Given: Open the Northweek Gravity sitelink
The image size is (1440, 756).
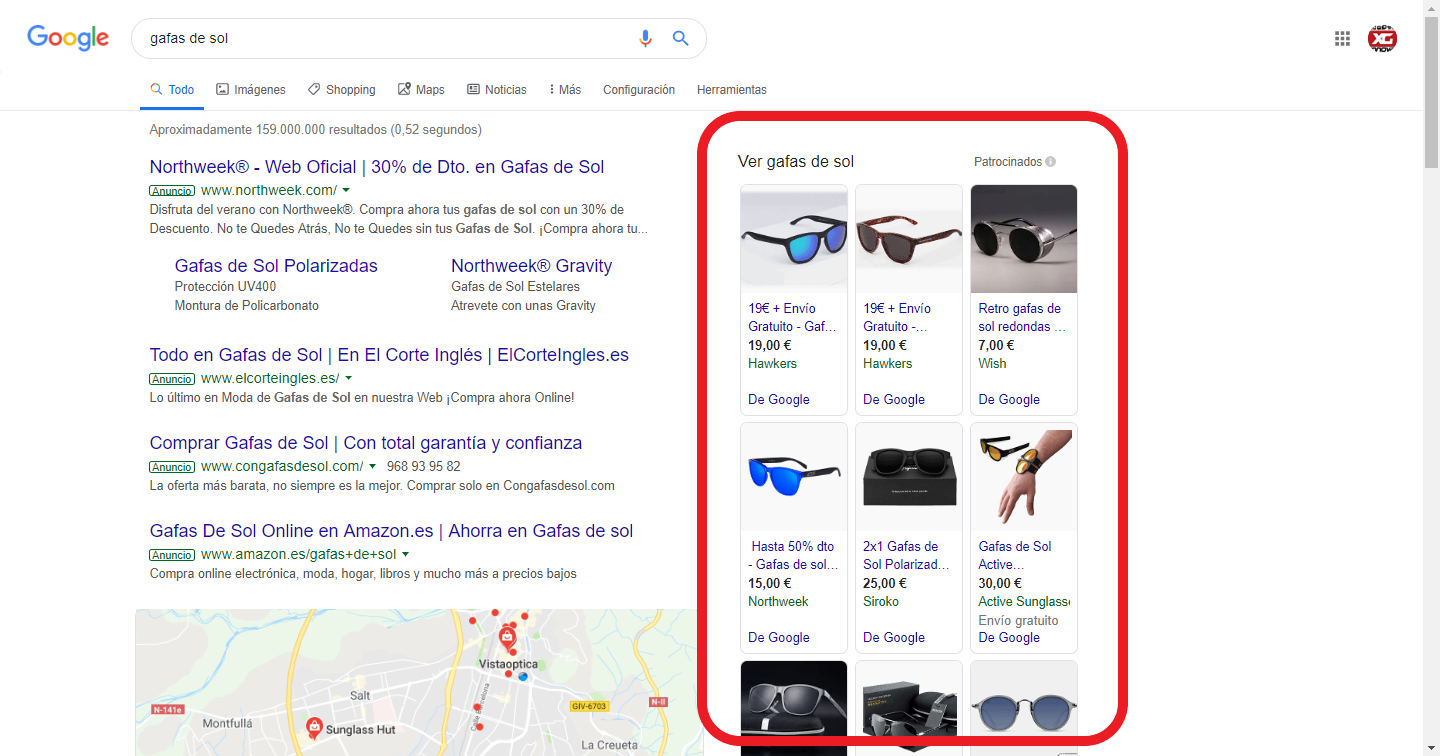Looking at the screenshot, I should [x=531, y=266].
